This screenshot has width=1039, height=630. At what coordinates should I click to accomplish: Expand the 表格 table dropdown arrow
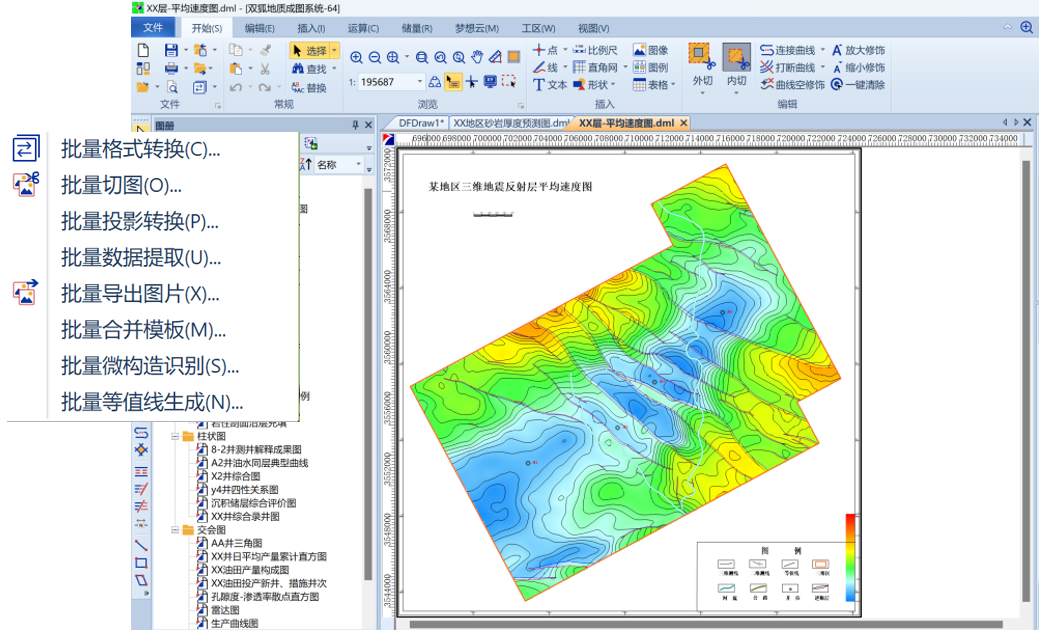pyautogui.click(x=674, y=85)
